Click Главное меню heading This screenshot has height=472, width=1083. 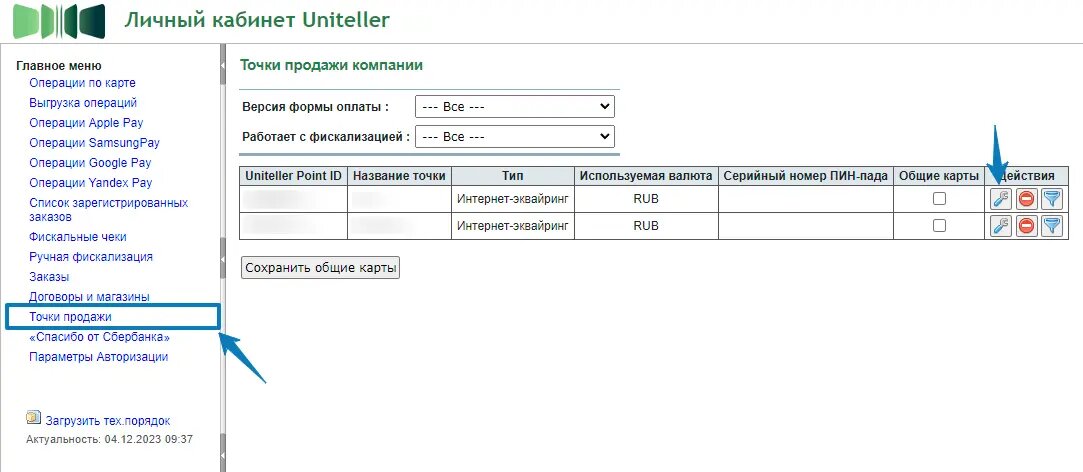point(59,66)
